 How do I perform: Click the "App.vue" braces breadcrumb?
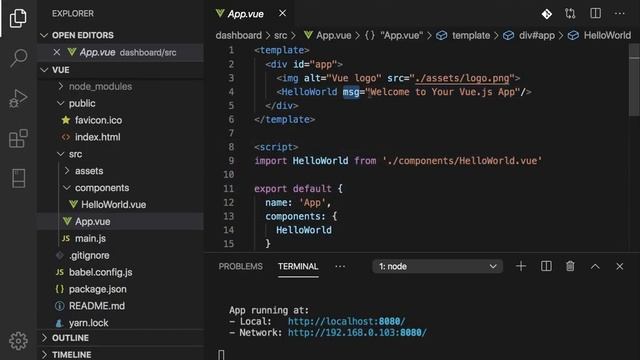394,36
